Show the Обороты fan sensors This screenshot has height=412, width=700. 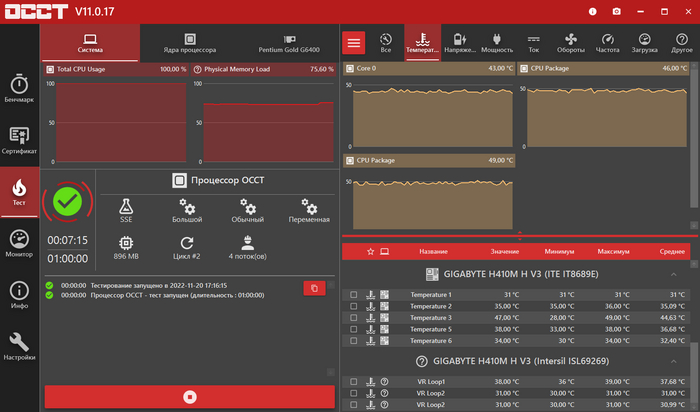570,42
